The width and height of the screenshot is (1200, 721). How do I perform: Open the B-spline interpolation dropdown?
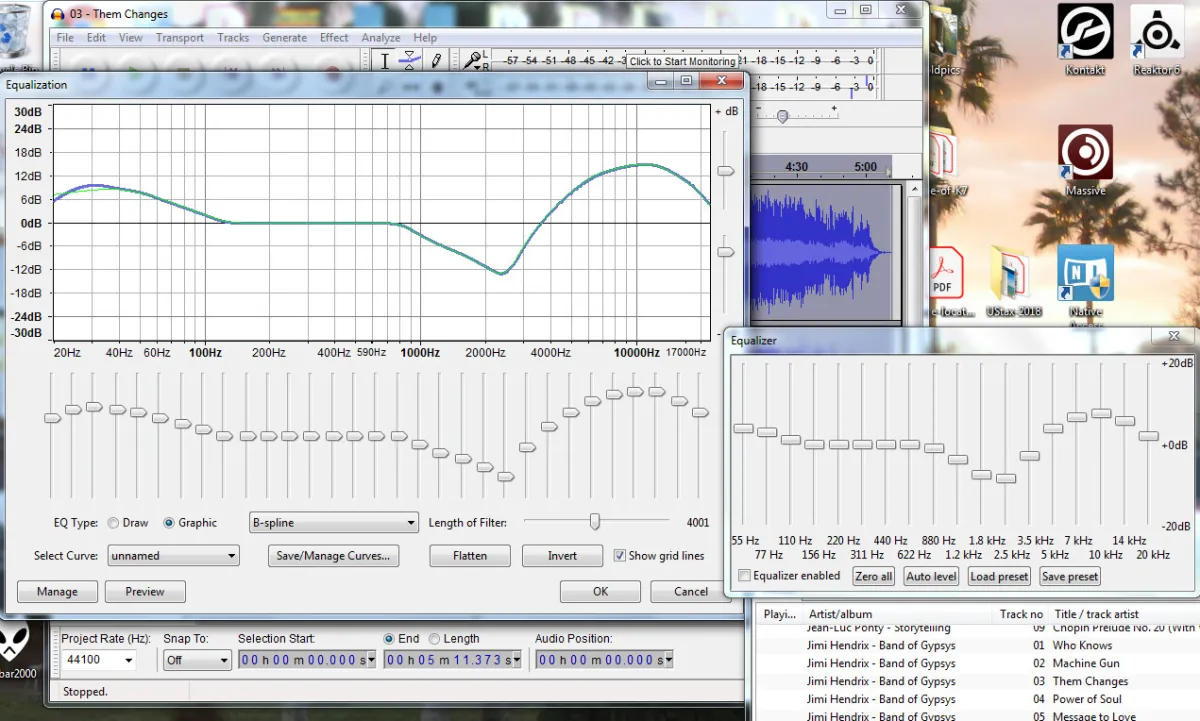tap(333, 523)
